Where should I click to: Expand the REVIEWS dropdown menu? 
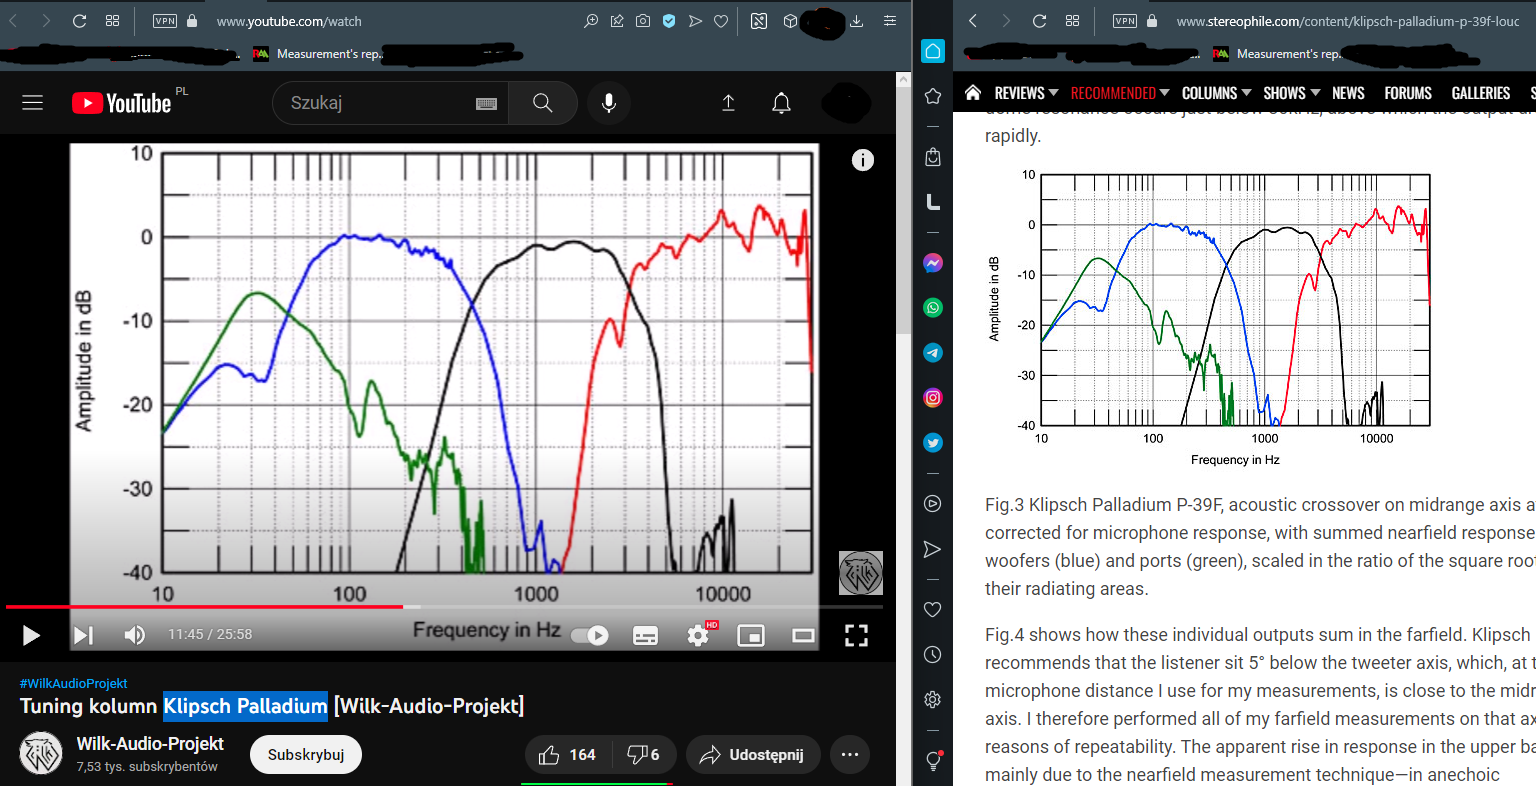pyautogui.click(x=1026, y=93)
